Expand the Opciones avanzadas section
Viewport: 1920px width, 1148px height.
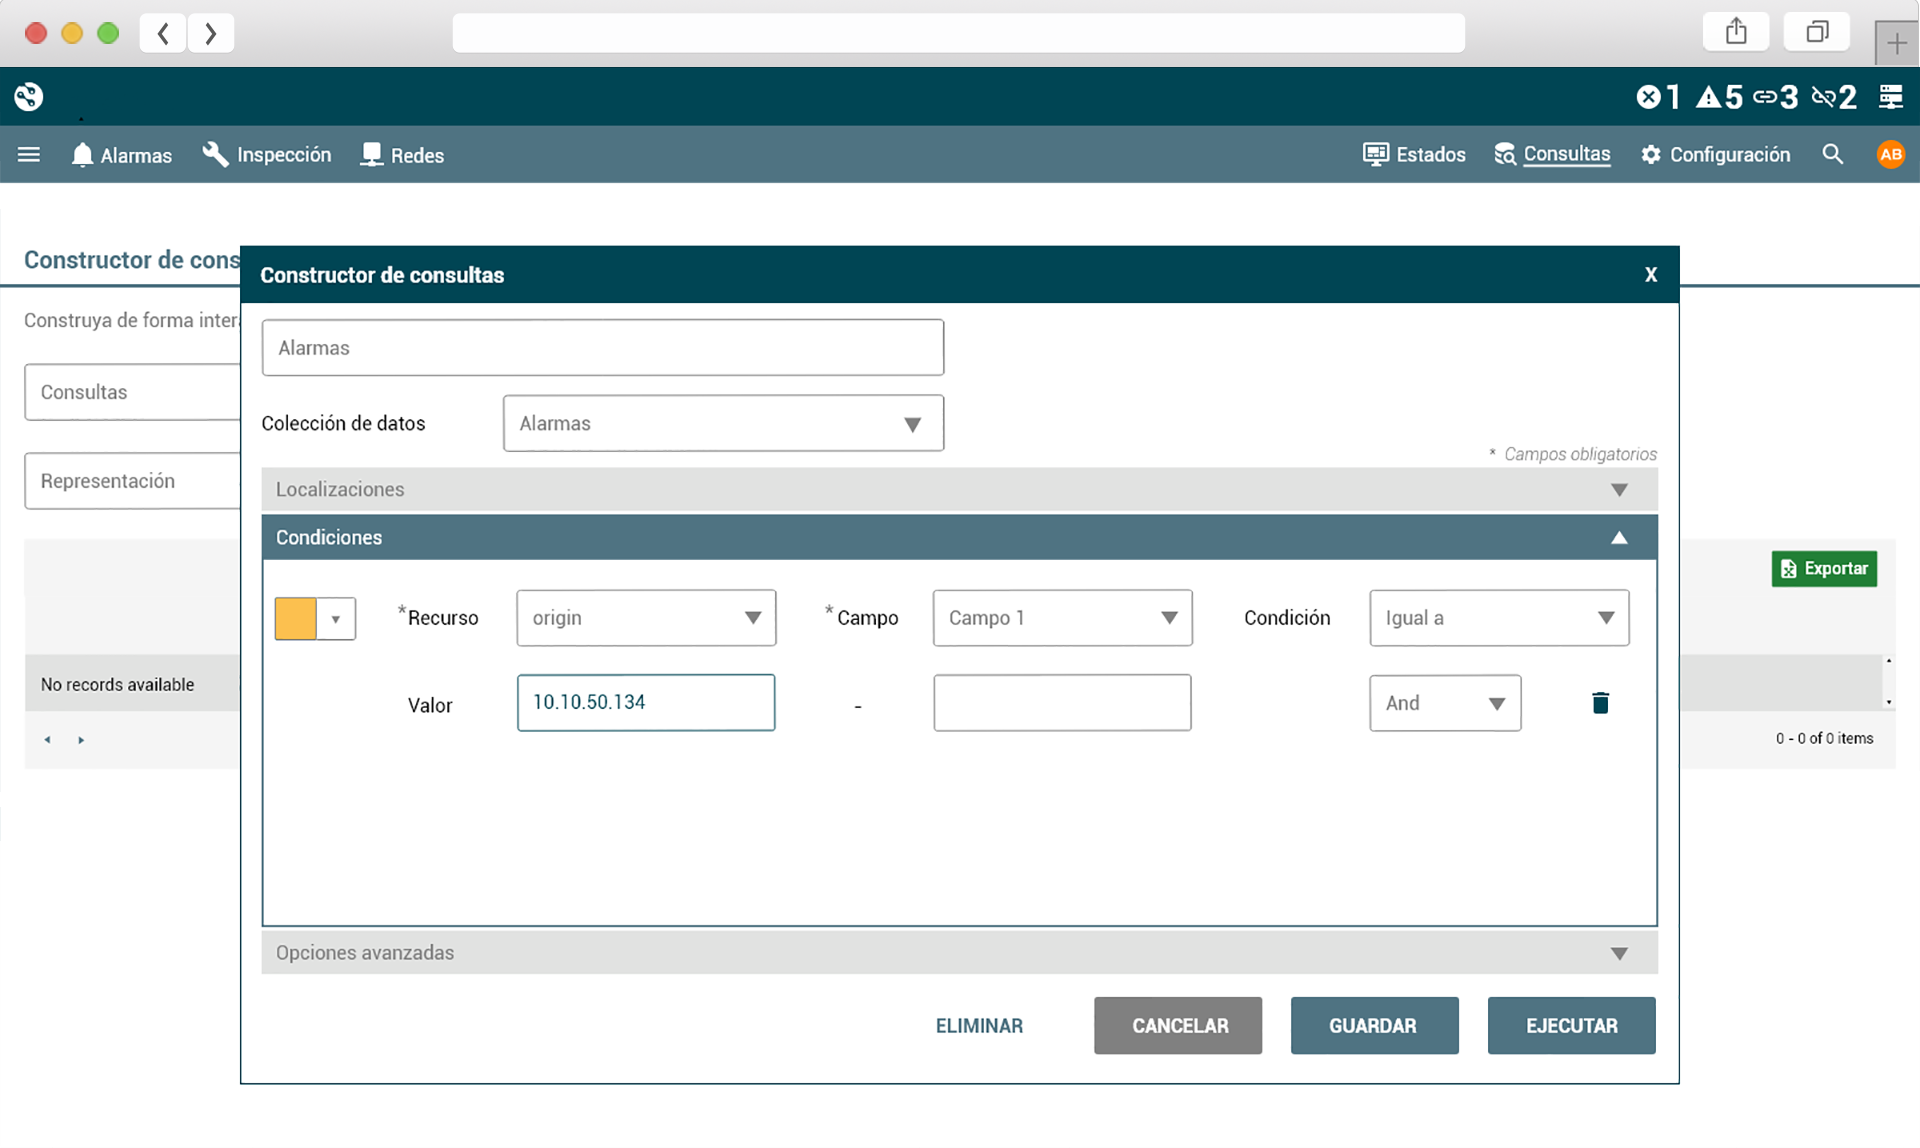(x=959, y=953)
